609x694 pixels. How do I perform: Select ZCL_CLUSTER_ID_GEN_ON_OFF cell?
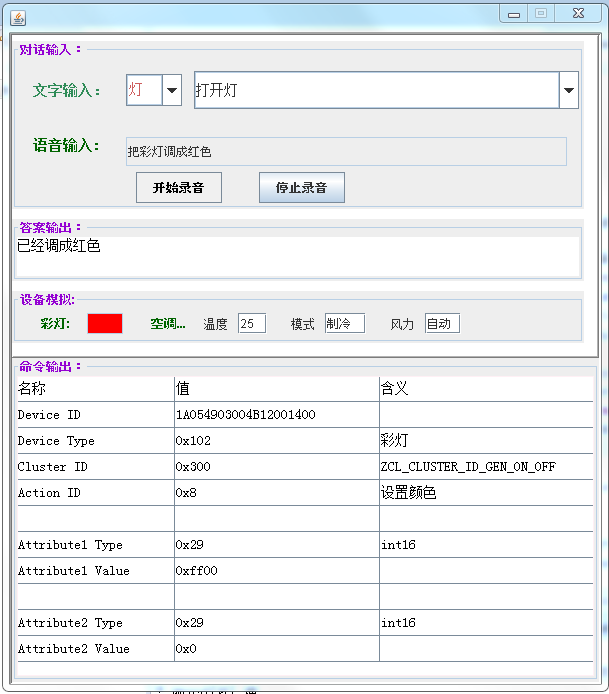coord(486,467)
